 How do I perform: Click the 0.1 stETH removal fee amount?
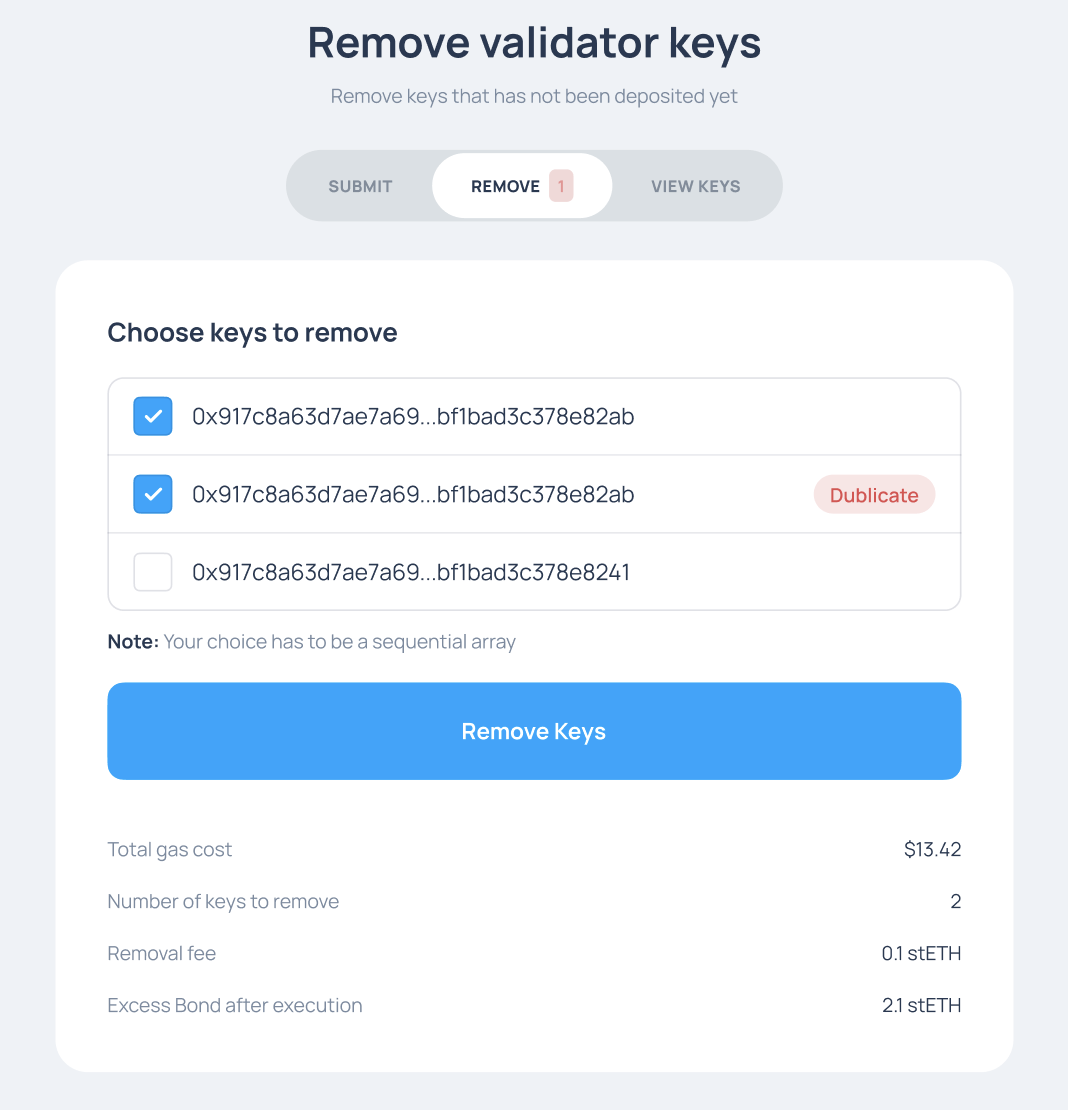point(921,954)
